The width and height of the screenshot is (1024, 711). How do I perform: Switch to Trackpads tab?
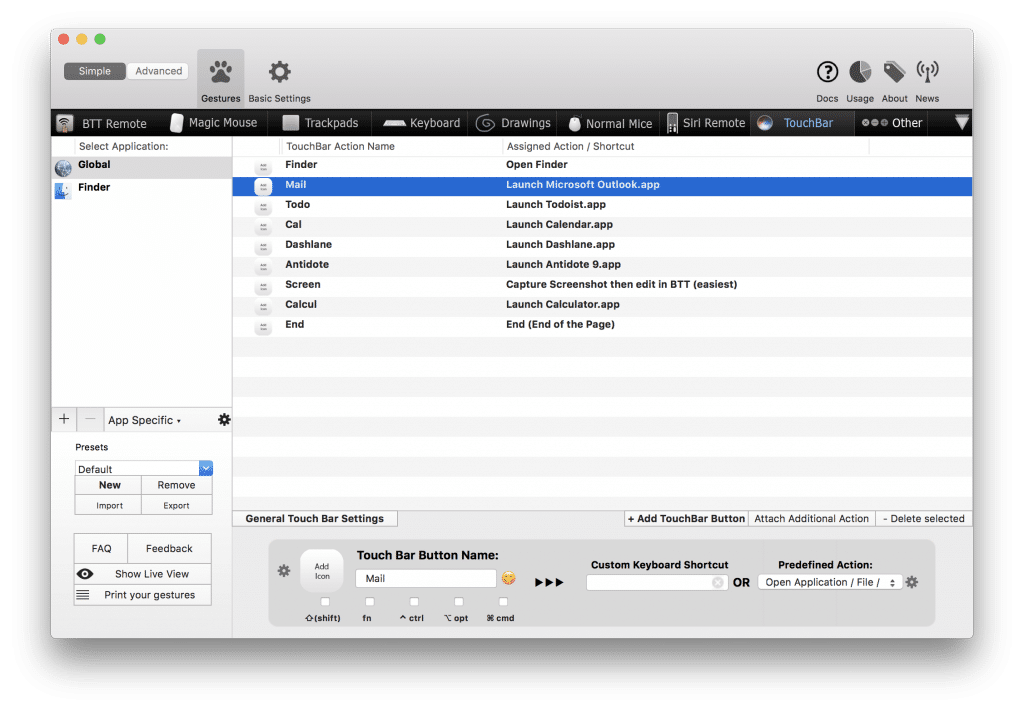(x=321, y=123)
